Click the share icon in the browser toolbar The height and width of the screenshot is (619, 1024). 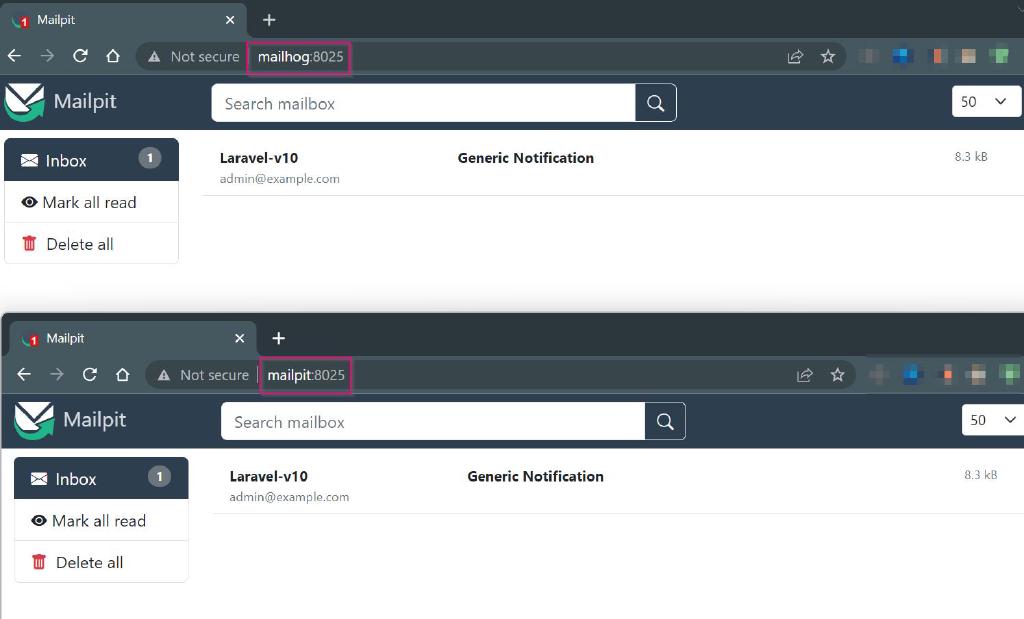click(x=795, y=56)
